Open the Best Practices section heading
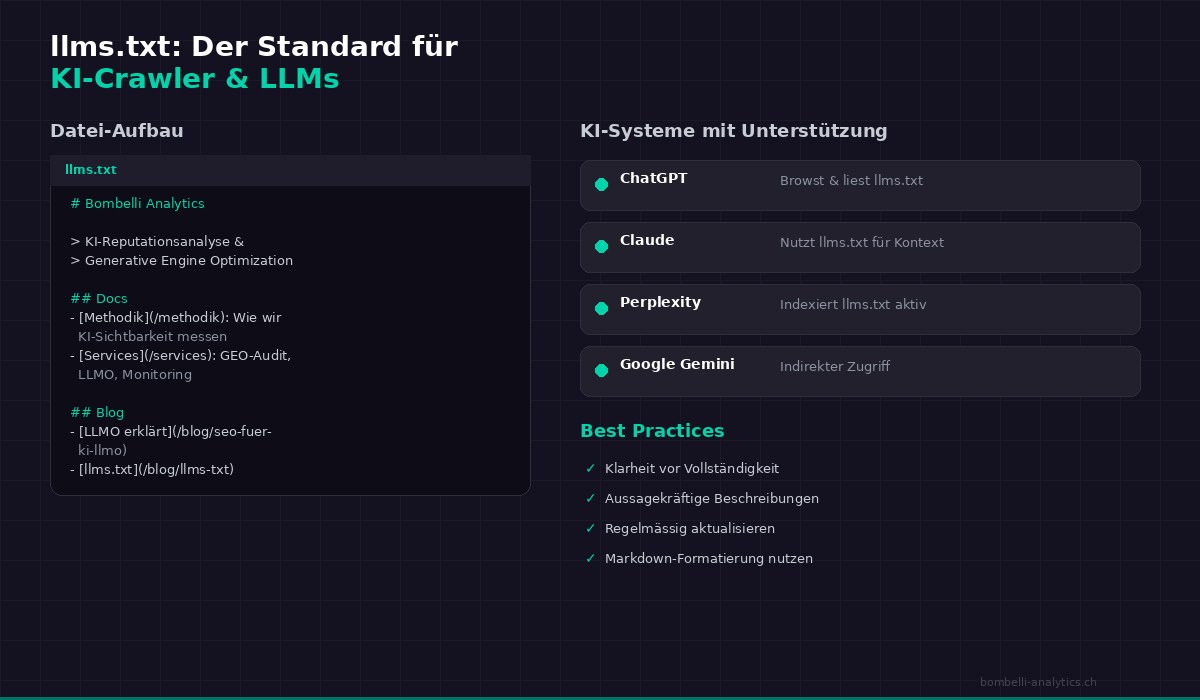The height and width of the screenshot is (700, 1200). pyautogui.click(x=652, y=431)
